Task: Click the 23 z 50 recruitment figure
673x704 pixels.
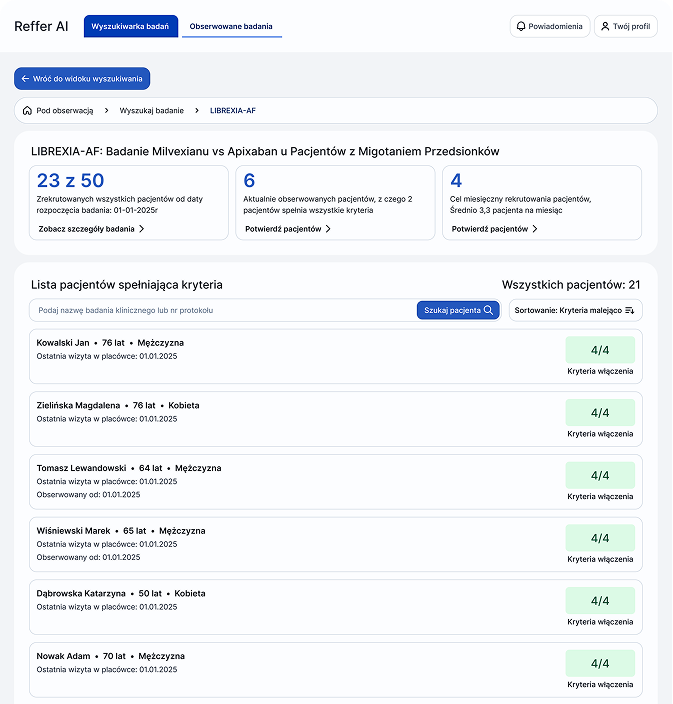Action: (70, 180)
